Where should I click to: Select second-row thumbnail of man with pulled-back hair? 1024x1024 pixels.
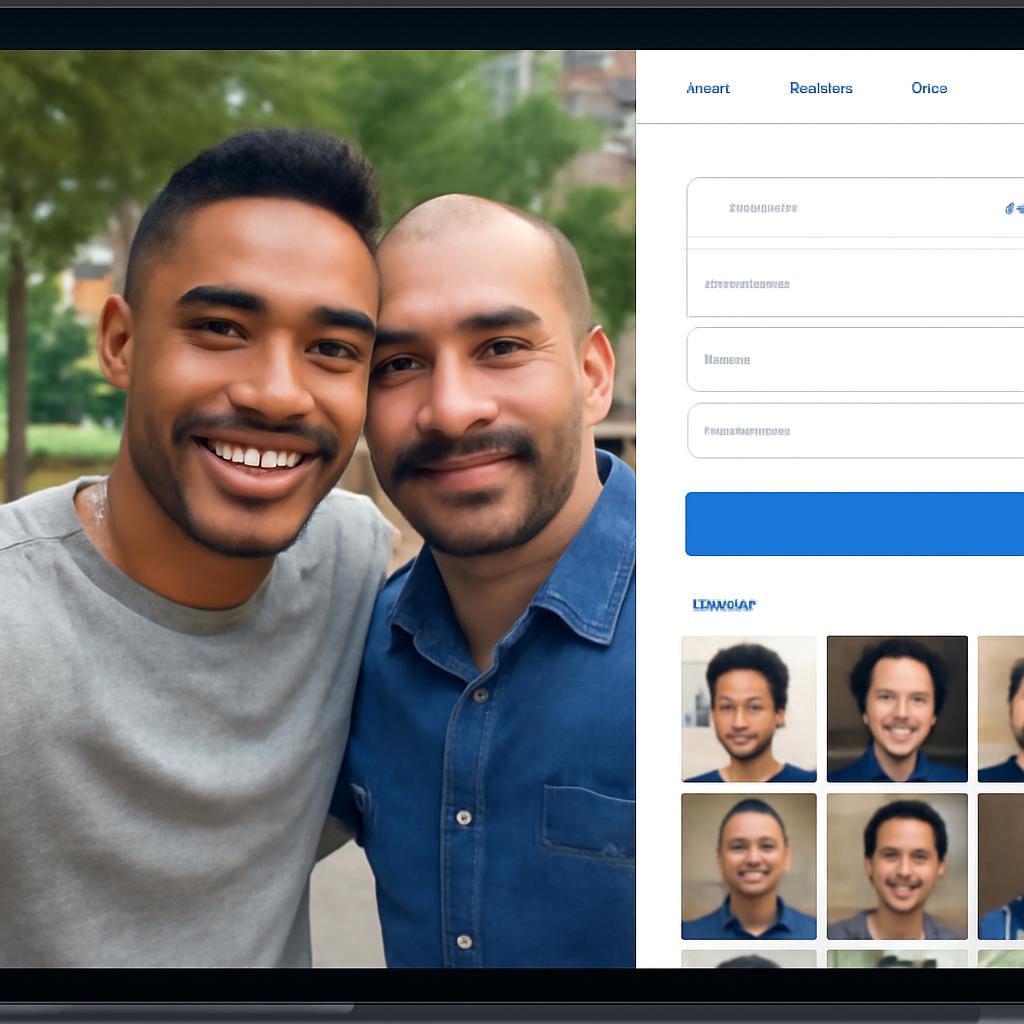(748, 866)
